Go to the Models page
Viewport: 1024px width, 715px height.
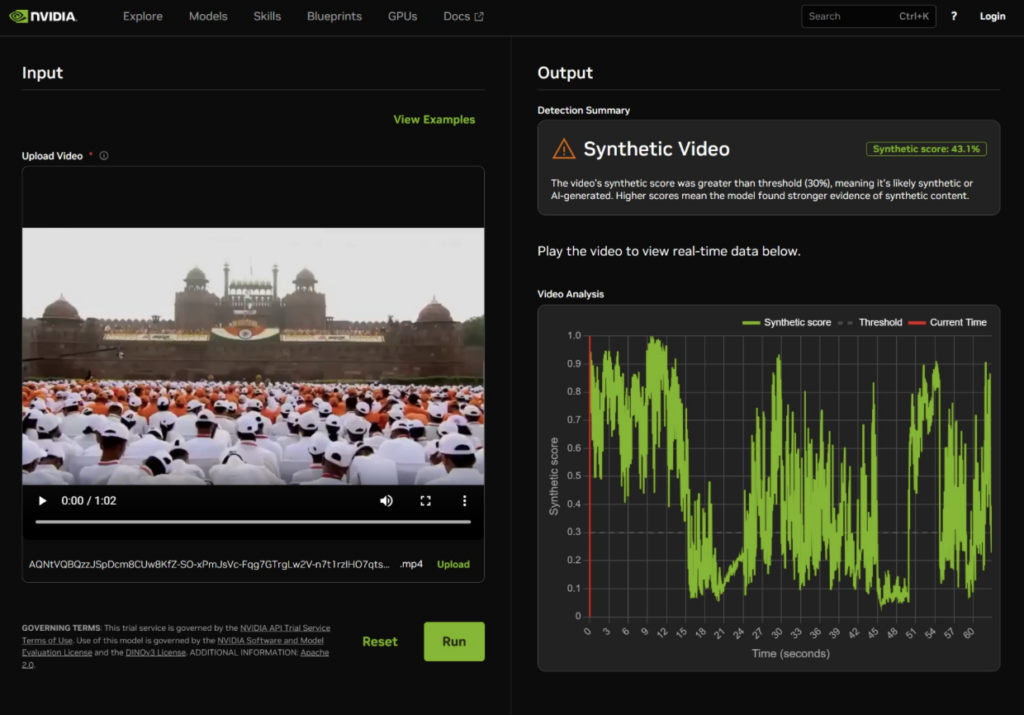point(208,16)
